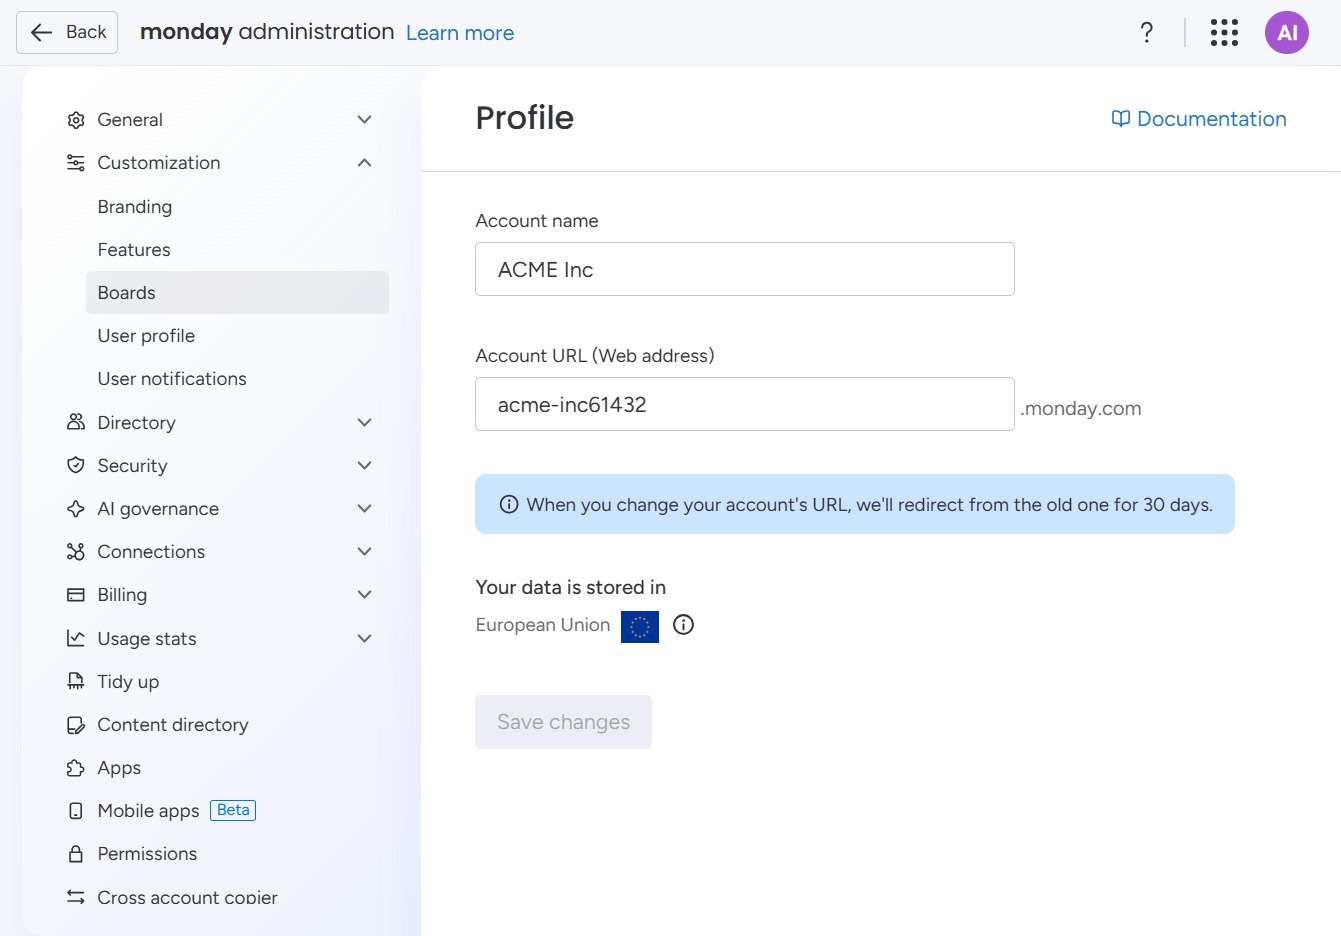Image resolution: width=1341 pixels, height=936 pixels.
Task: Expand the General section chevron
Action: [x=365, y=120]
